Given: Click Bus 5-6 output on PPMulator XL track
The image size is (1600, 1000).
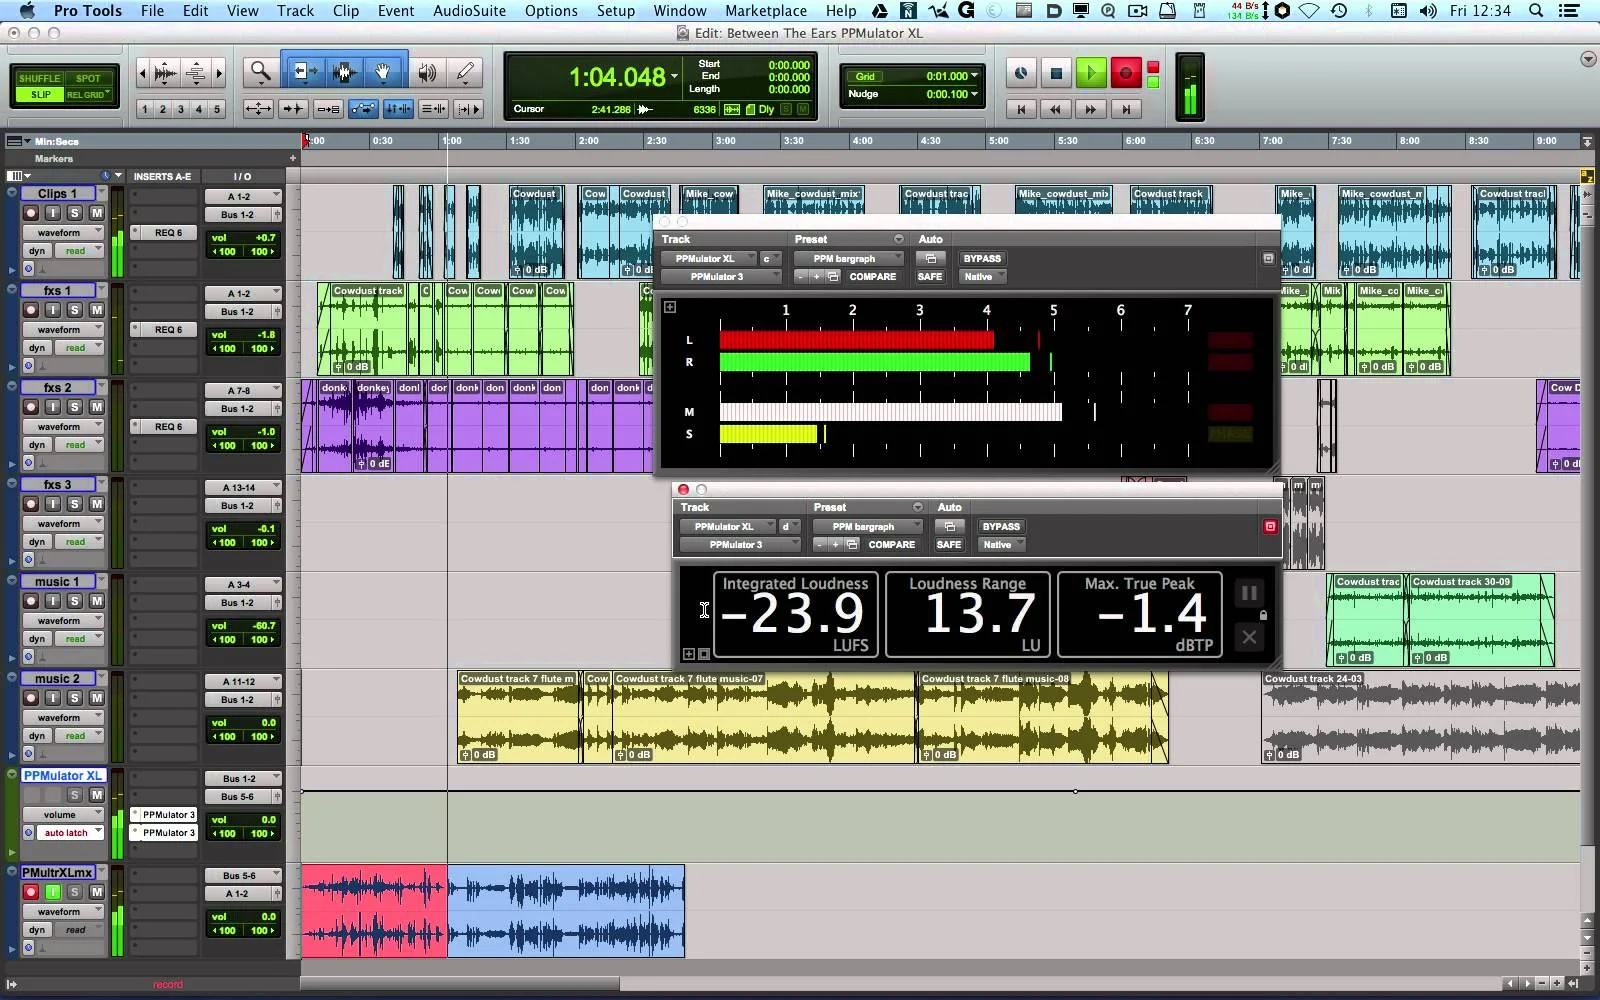Looking at the screenshot, I should [239, 797].
